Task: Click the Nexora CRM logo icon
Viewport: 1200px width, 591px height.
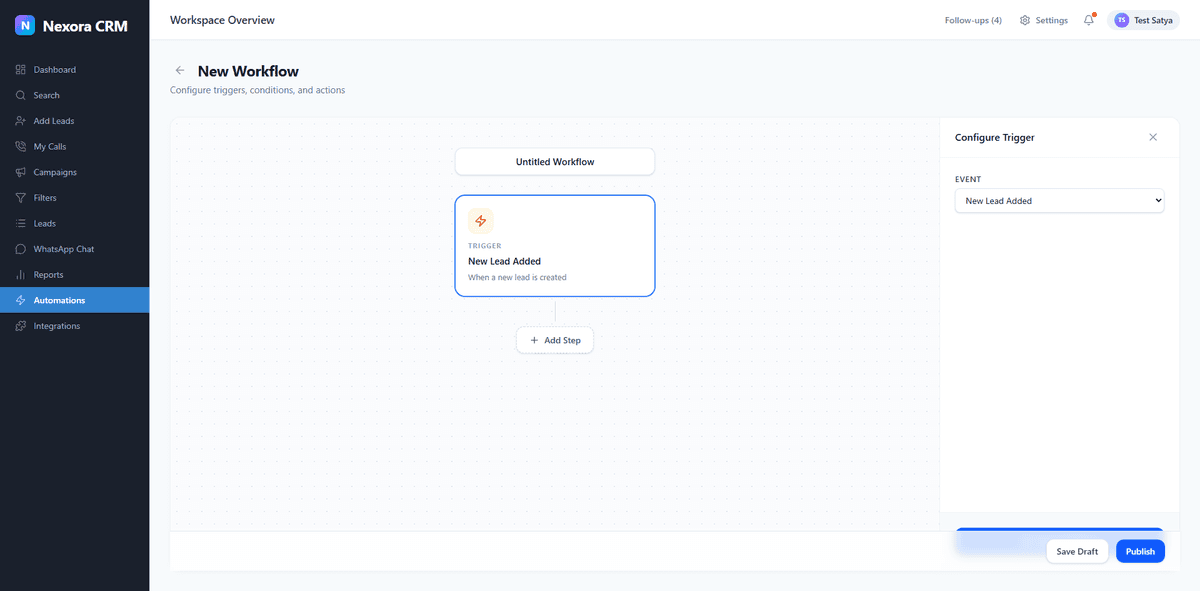Action: 25,26
